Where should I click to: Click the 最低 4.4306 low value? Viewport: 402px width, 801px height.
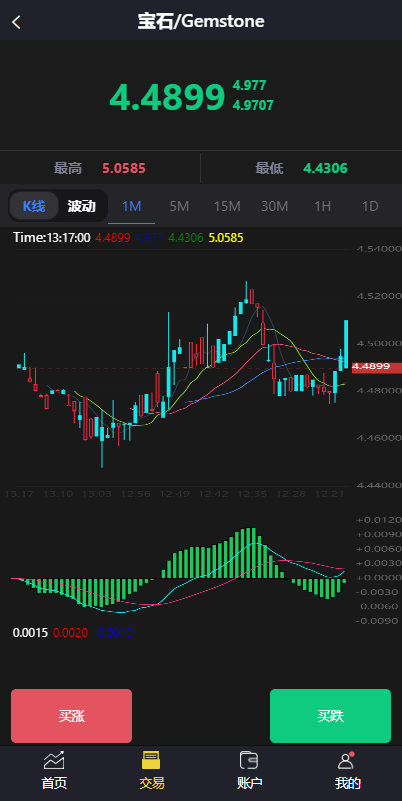coord(325,168)
